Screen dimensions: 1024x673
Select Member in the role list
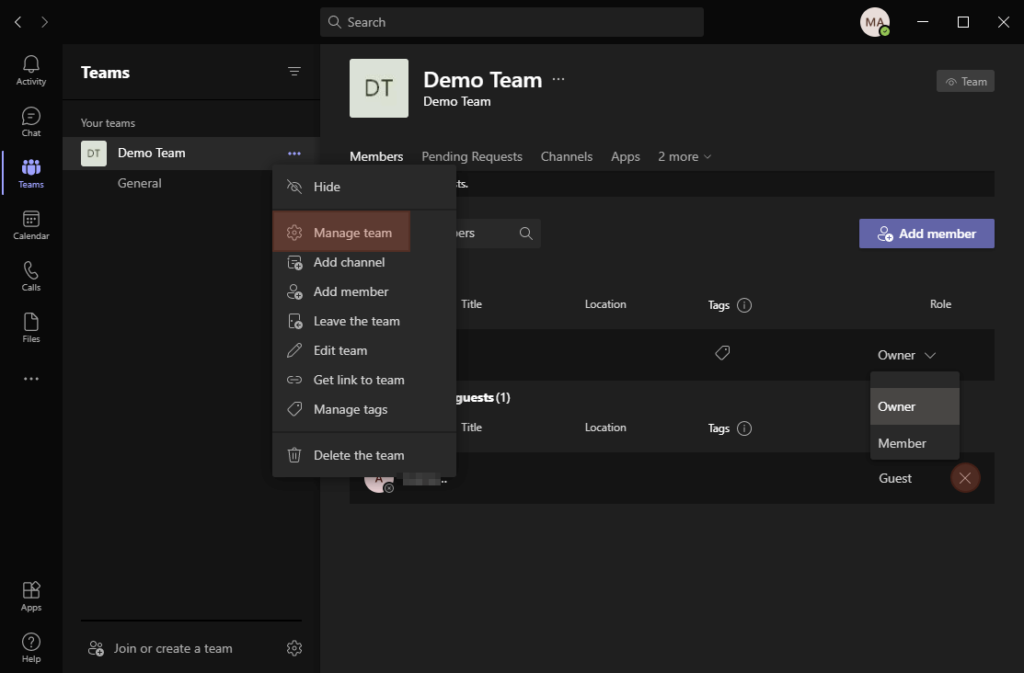click(914, 443)
